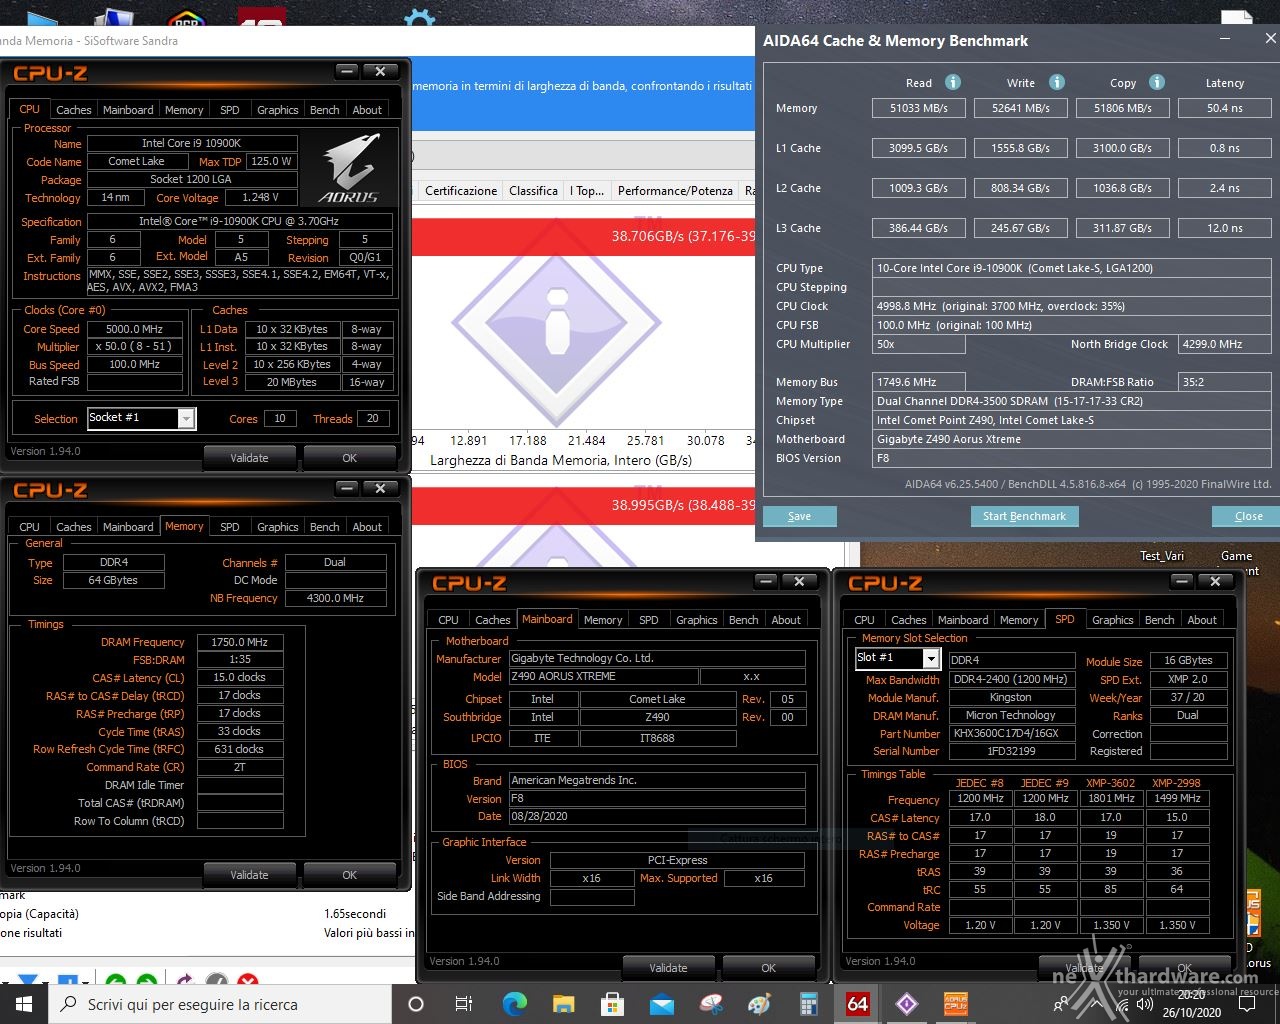This screenshot has height=1024, width=1280.
Task: Click the Memory Latency 50.4 ns value
Action: [1224, 108]
